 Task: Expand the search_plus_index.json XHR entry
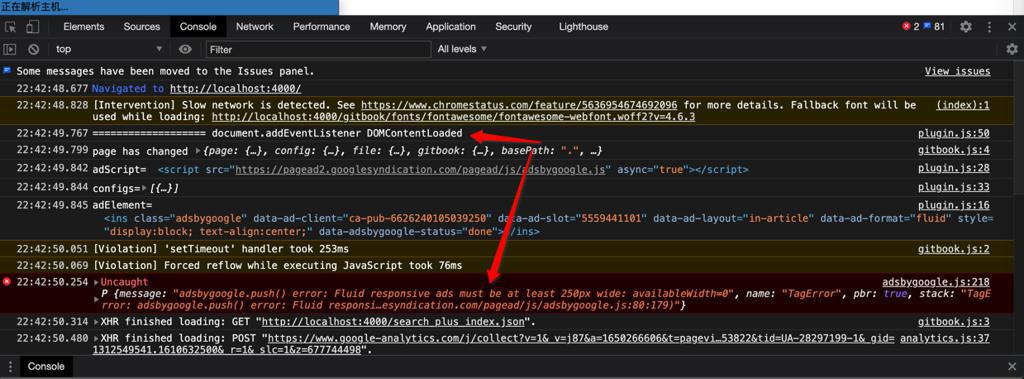point(97,322)
